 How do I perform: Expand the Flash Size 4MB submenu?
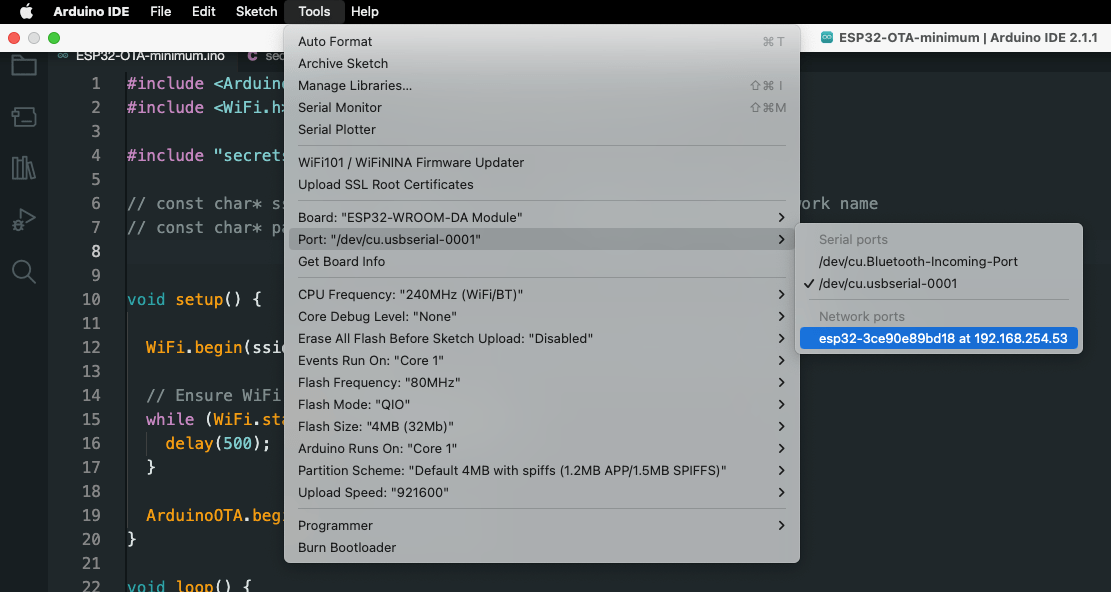point(542,426)
